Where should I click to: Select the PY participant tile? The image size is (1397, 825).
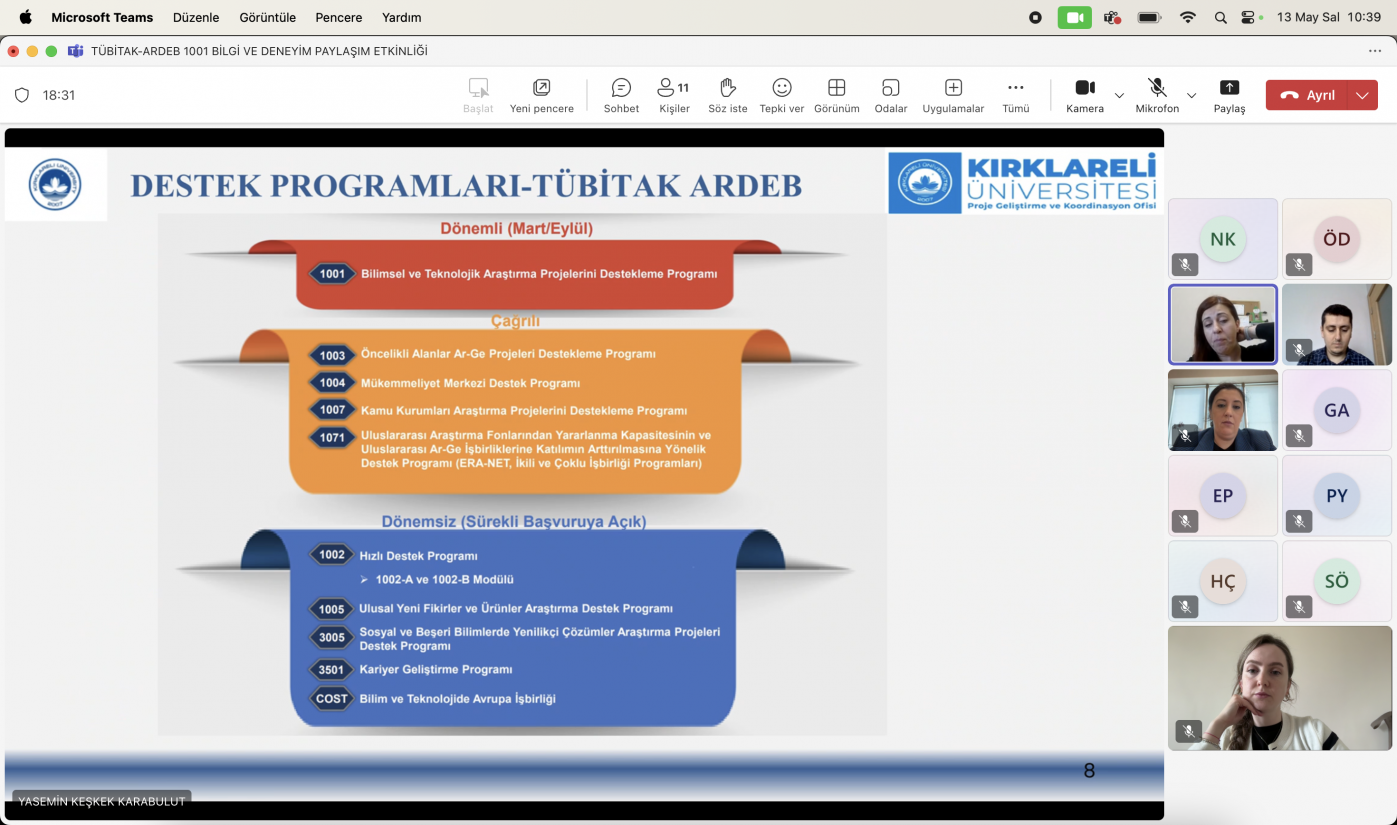(x=1337, y=496)
